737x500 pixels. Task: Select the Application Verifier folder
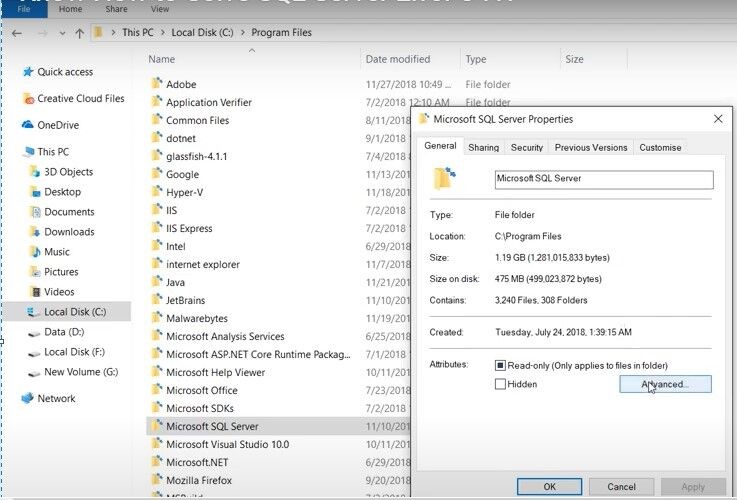[209, 102]
